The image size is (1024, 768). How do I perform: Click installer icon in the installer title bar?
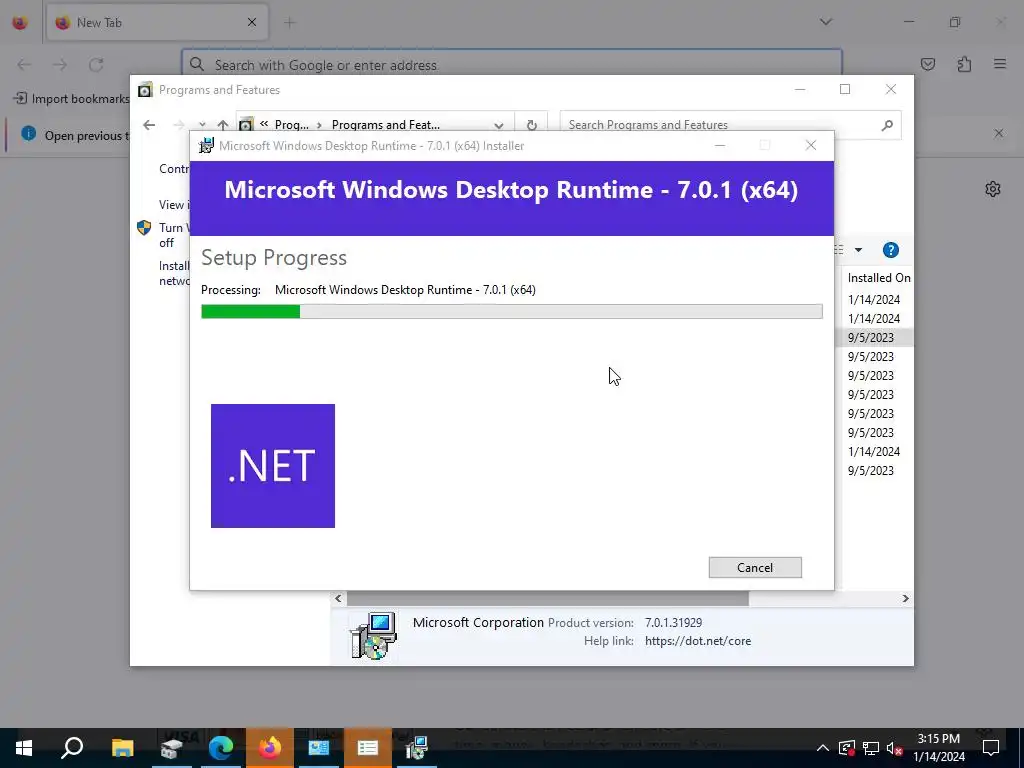click(206, 146)
